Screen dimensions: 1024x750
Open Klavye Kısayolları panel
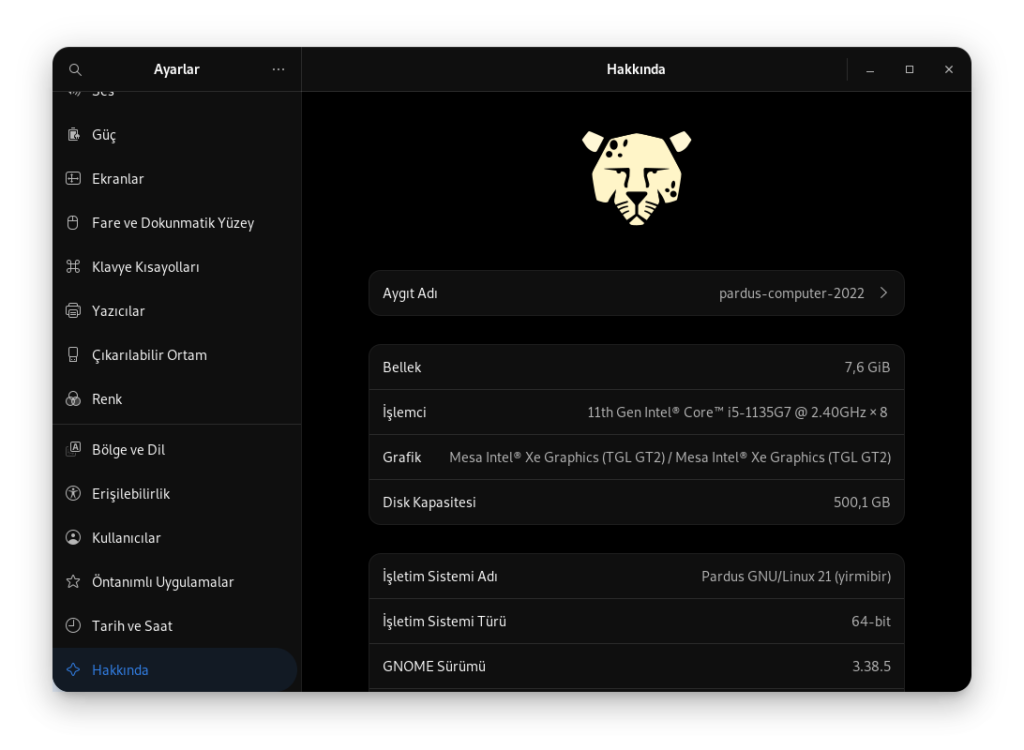pos(177,267)
